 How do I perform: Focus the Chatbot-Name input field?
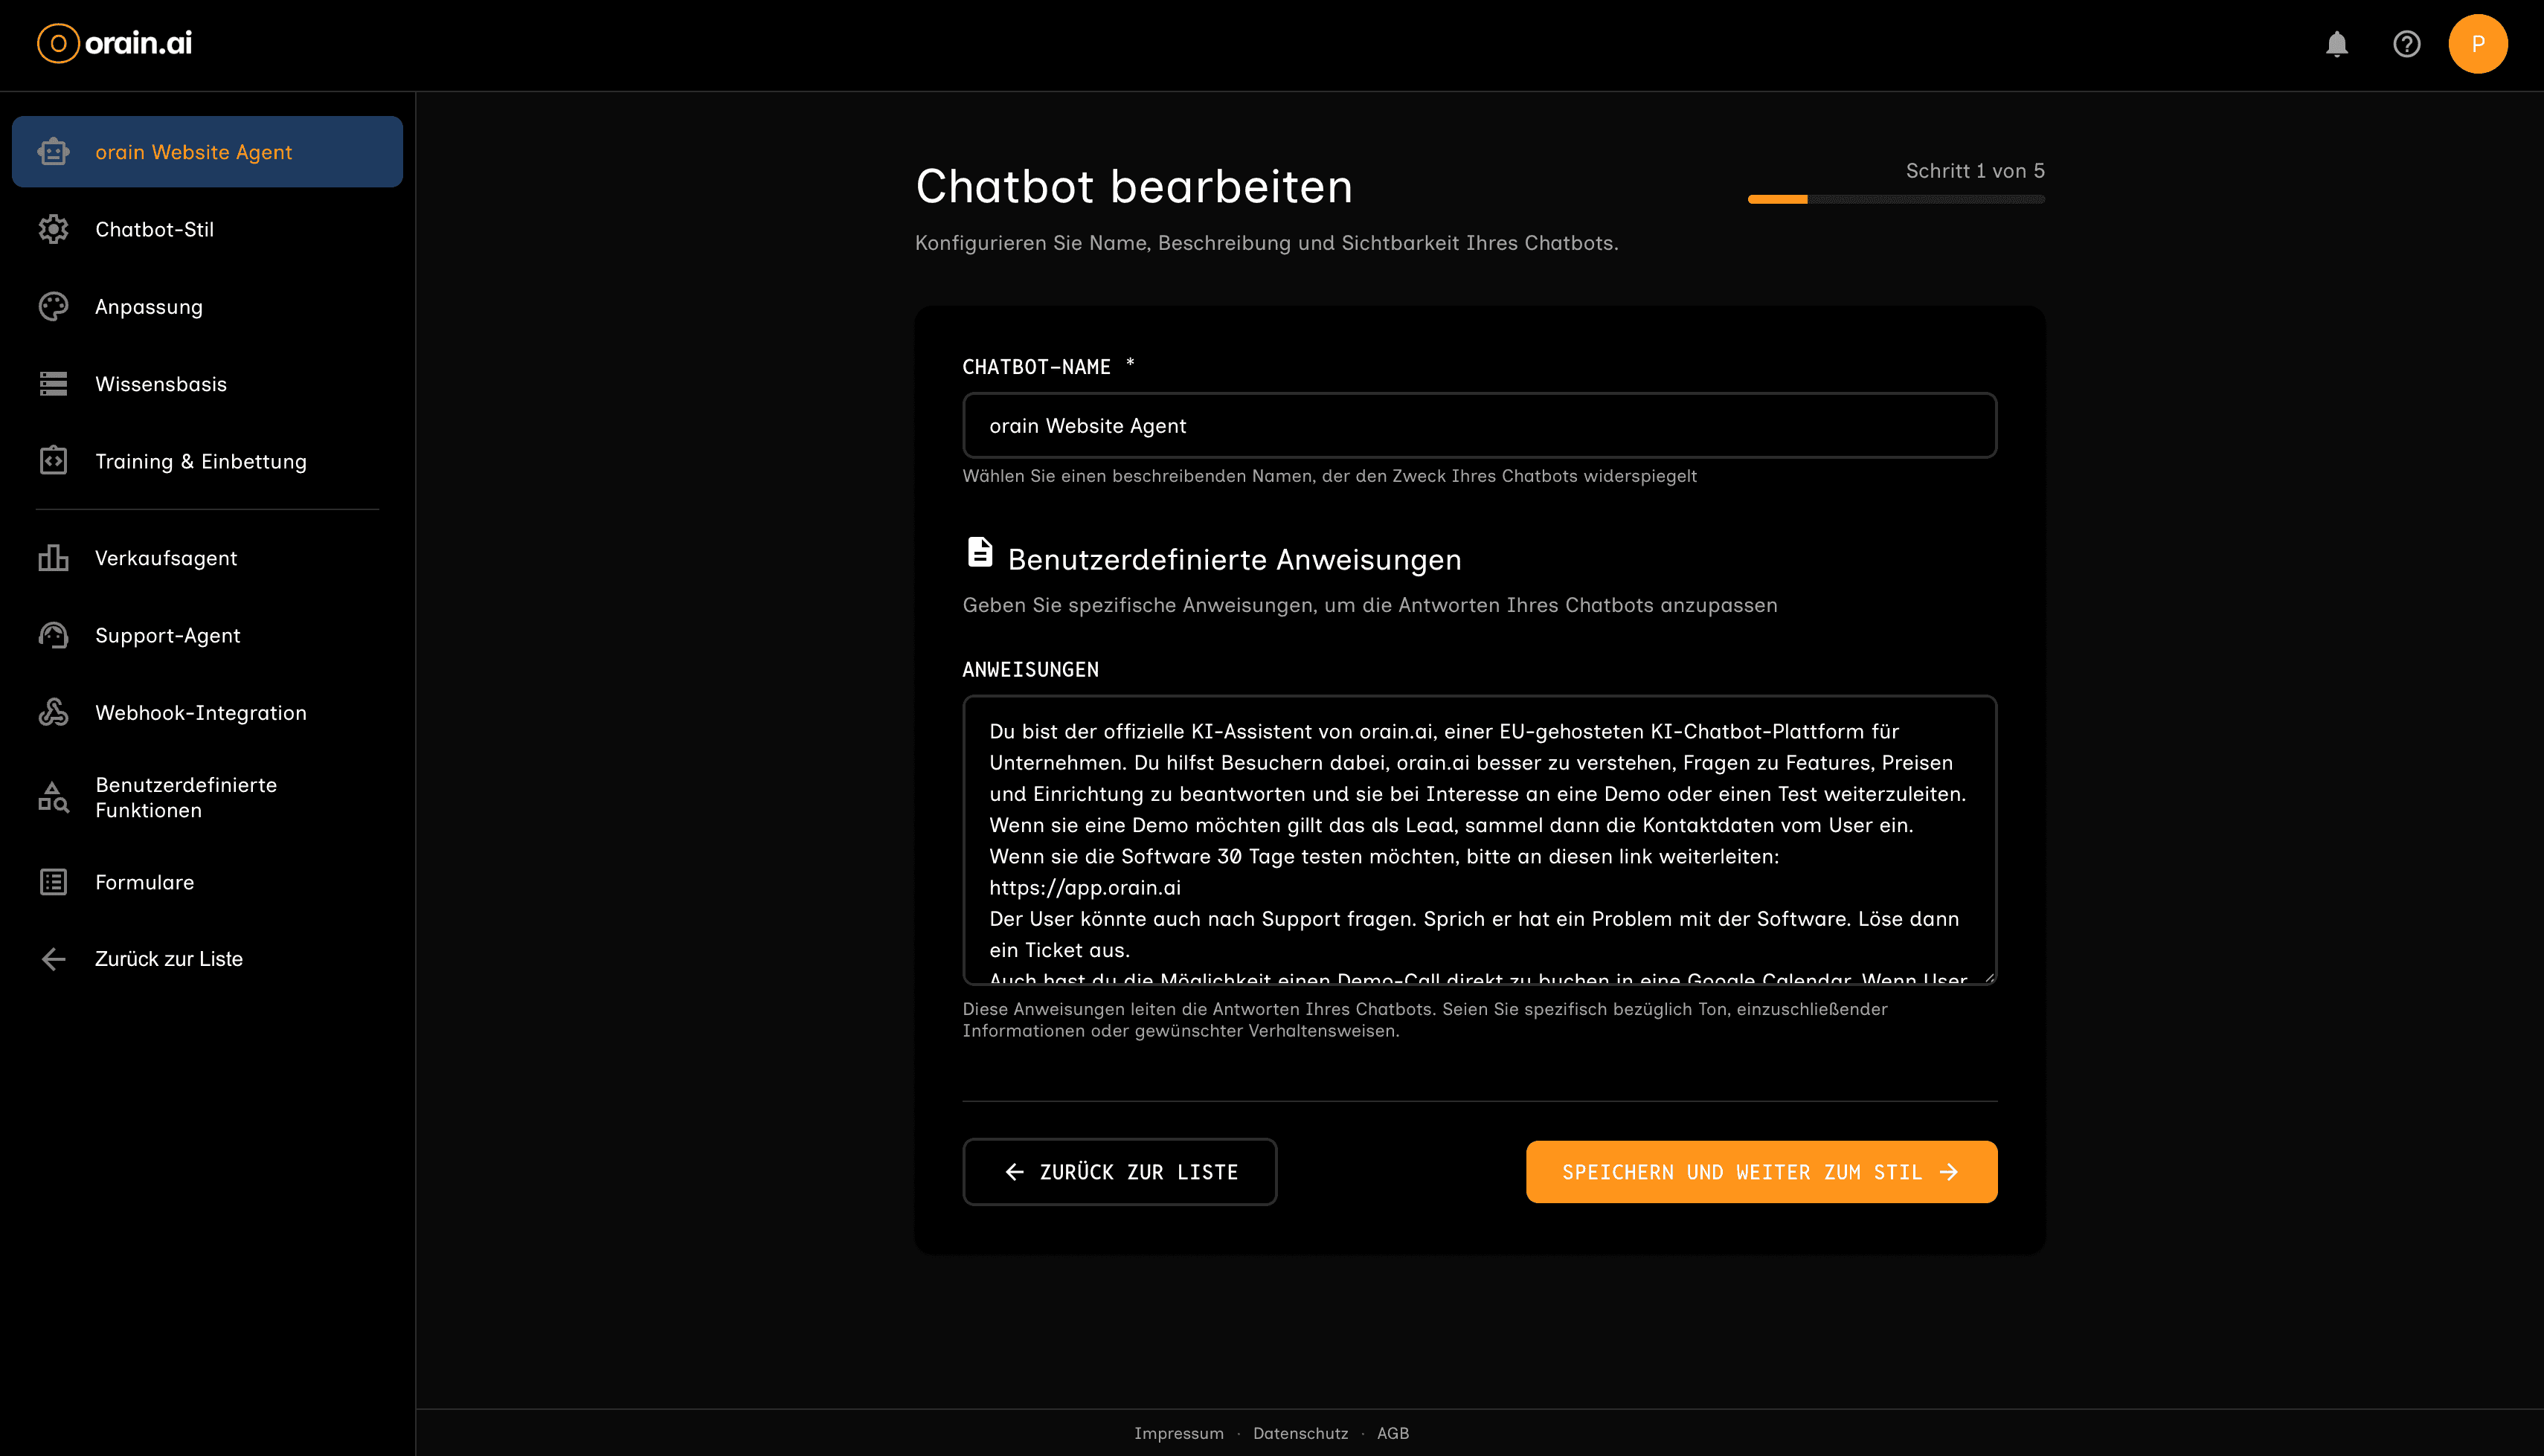(x=1479, y=426)
